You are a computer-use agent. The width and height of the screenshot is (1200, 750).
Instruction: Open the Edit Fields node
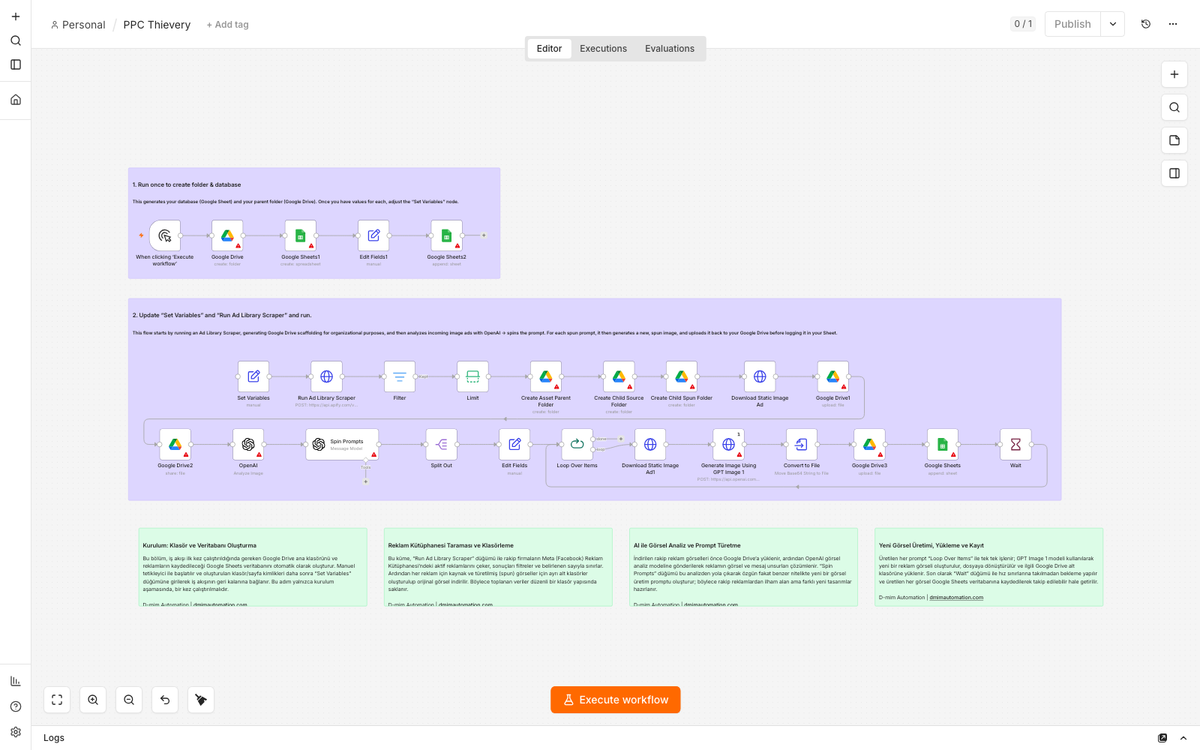[x=514, y=445]
